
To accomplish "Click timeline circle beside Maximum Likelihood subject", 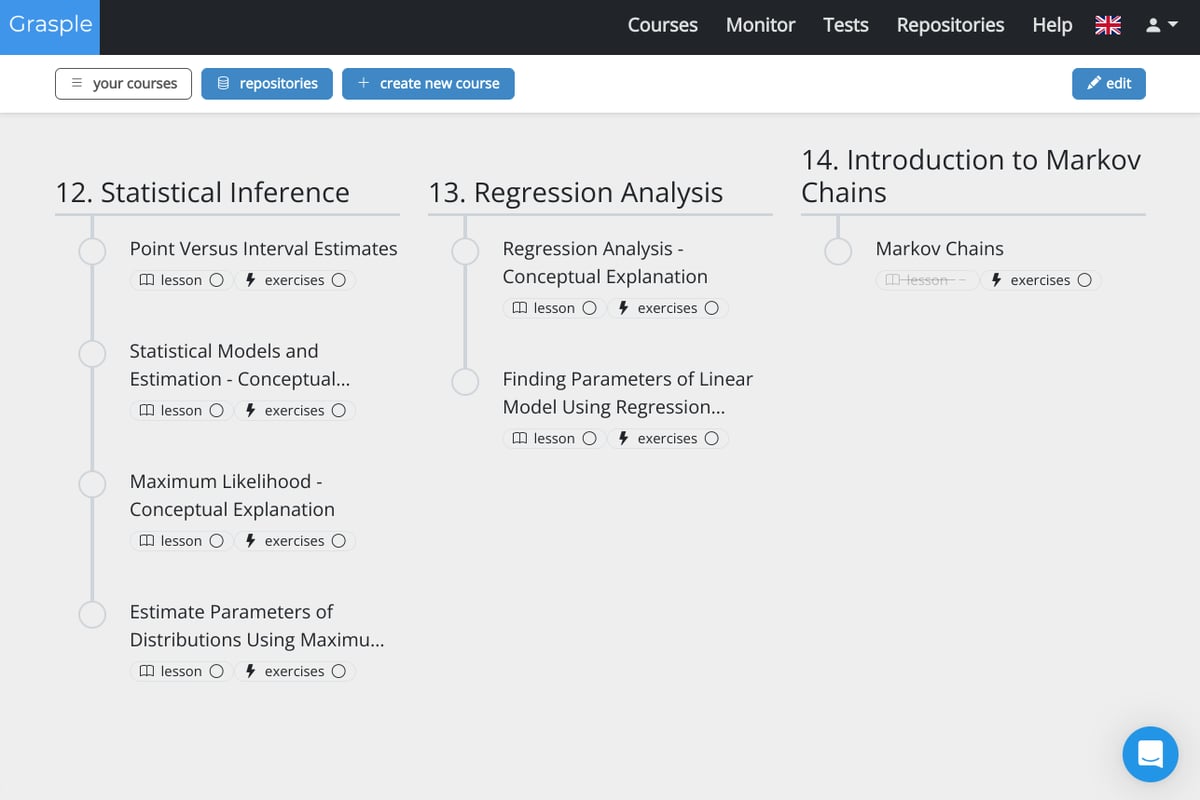I will [x=92, y=484].
